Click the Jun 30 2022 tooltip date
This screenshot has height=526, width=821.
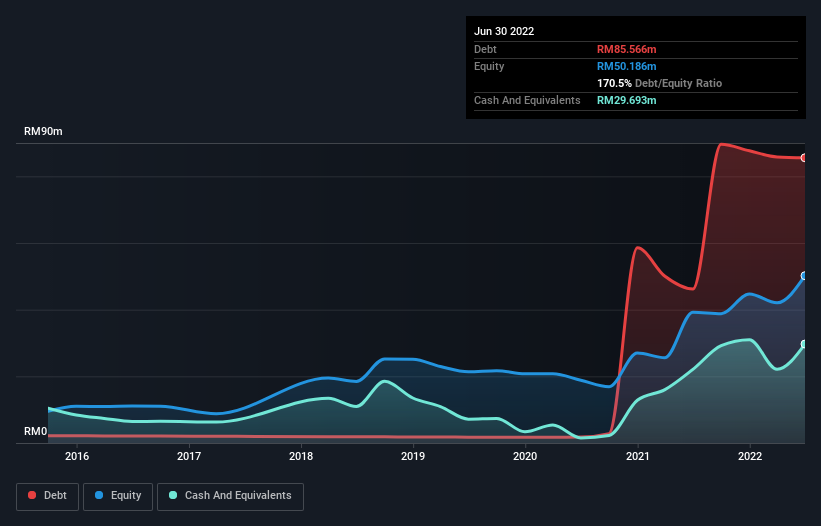[504, 31]
